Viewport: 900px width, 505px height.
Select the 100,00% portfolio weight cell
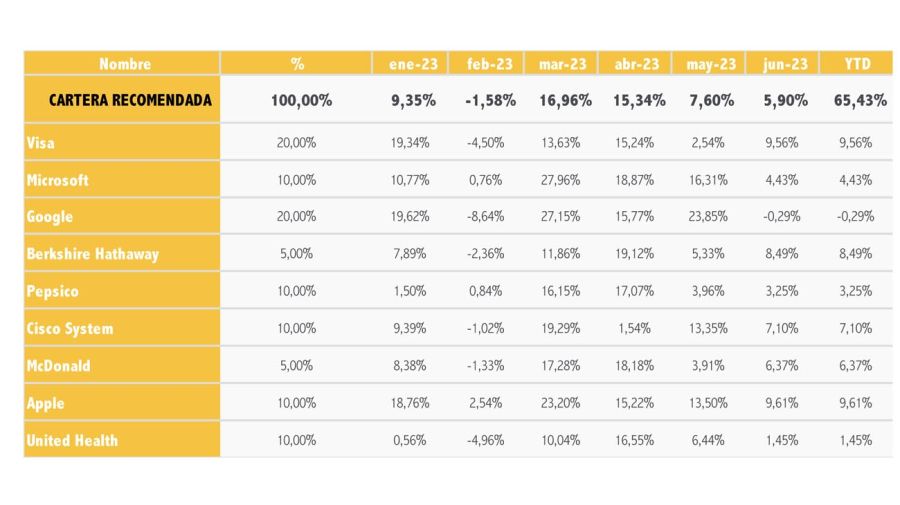301,100
